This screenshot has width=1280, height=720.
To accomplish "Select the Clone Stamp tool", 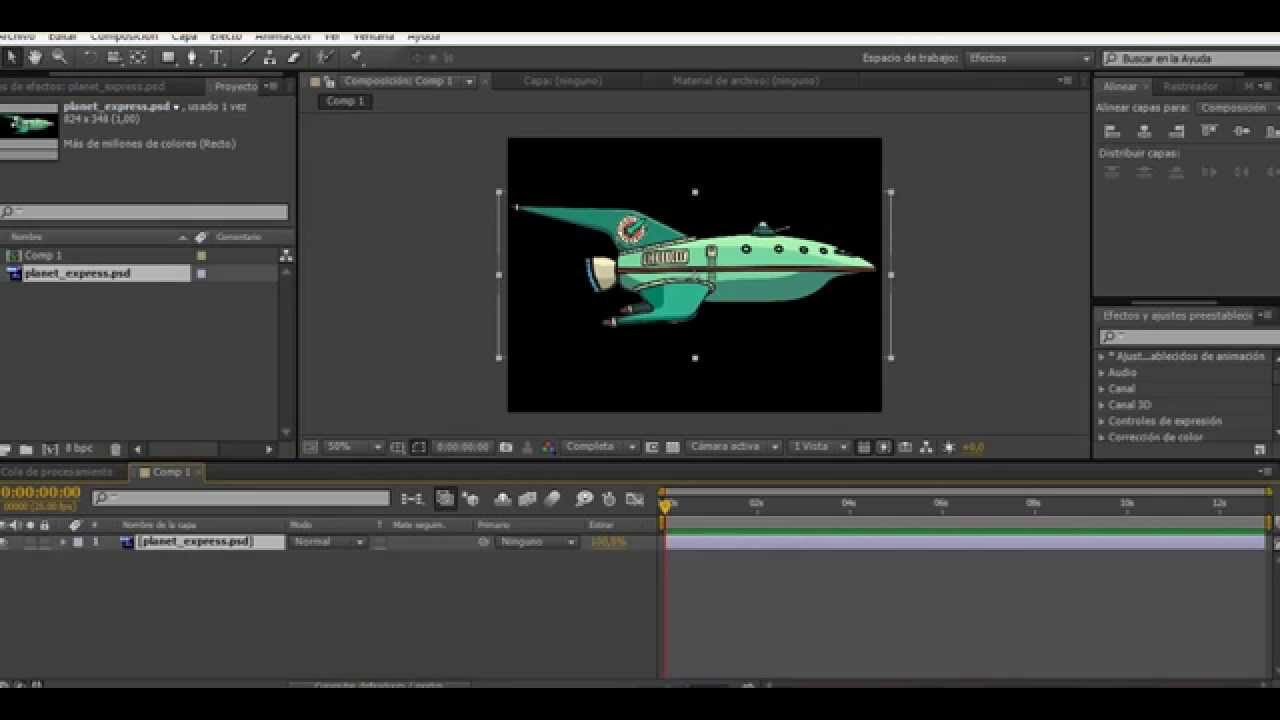I will click(270, 58).
